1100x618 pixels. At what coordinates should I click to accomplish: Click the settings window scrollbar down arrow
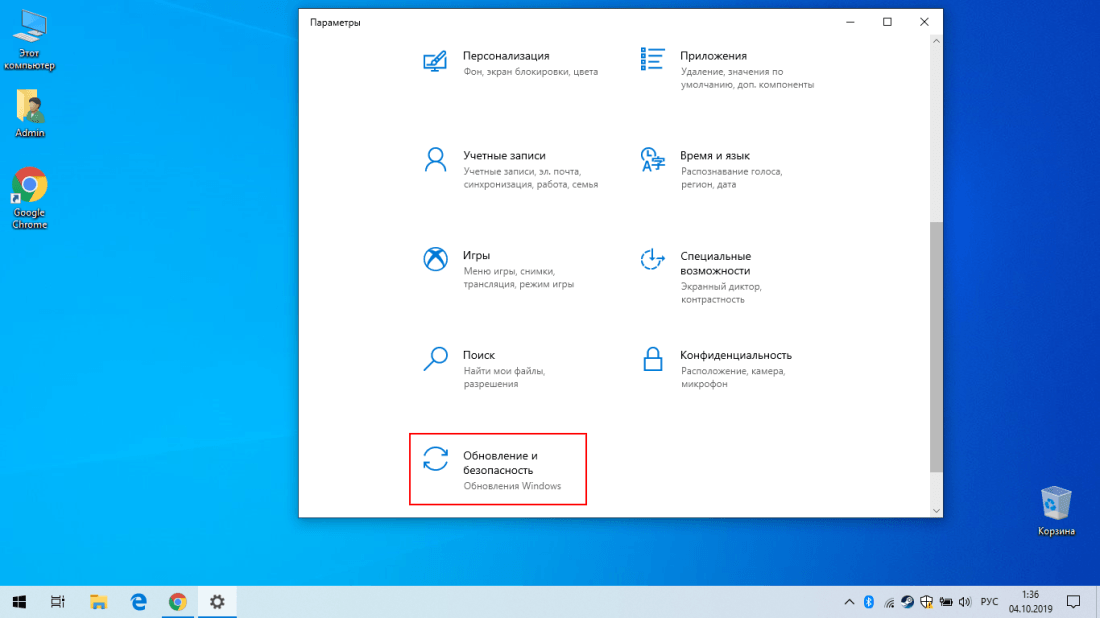point(936,511)
